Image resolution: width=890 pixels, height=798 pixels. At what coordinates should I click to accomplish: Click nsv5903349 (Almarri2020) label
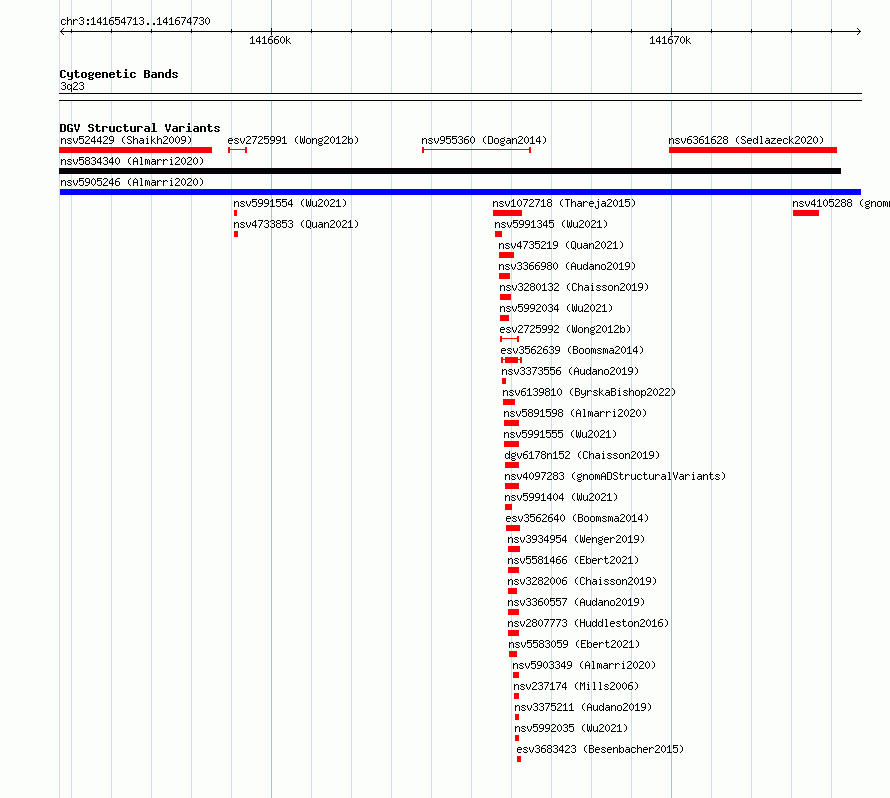tap(584, 665)
